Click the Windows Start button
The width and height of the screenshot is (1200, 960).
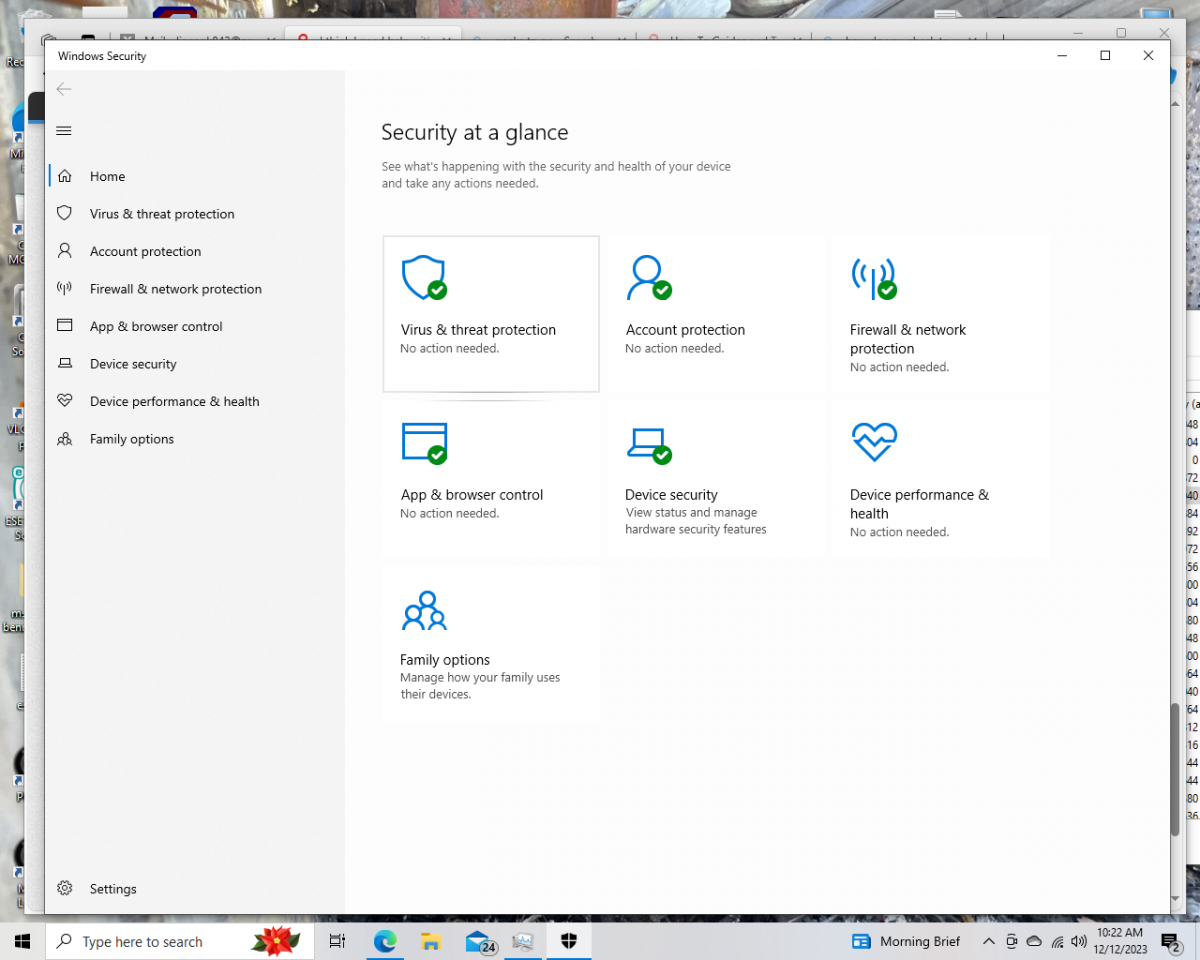(22, 941)
